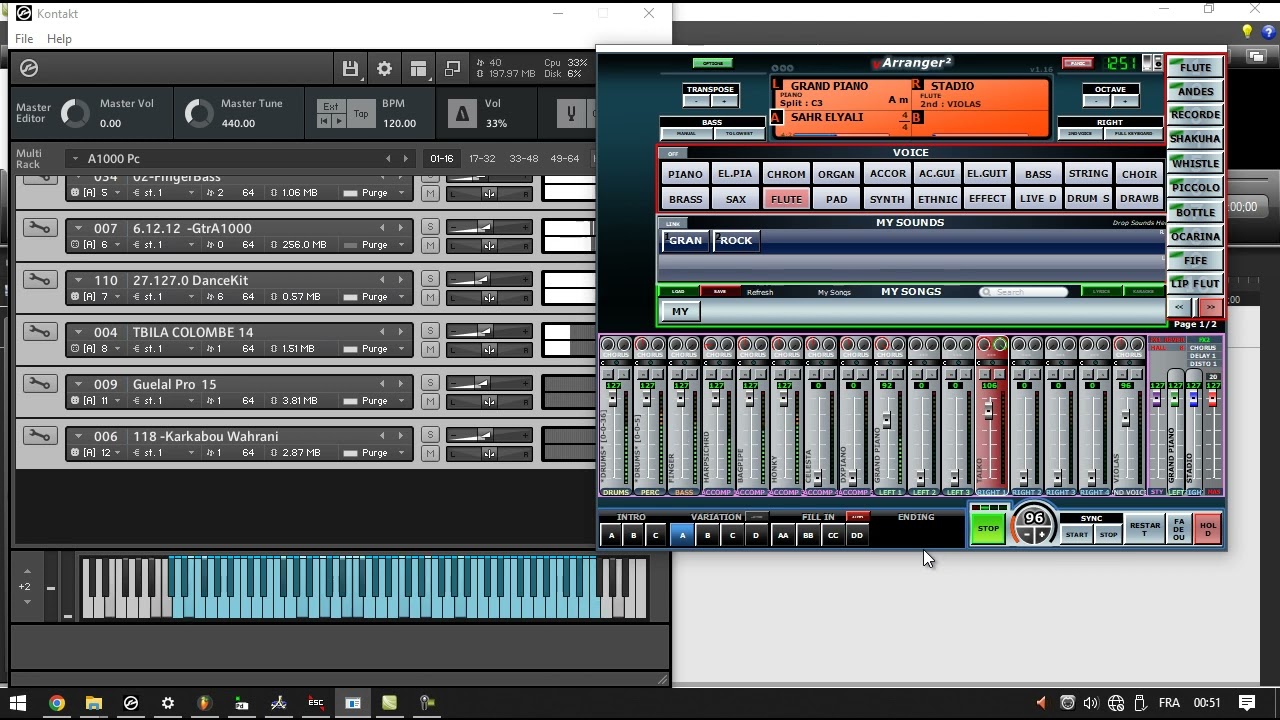This screenshot has width=1280, height=720.
Task: Click the Kontakt logo icon
Action: 29,68
